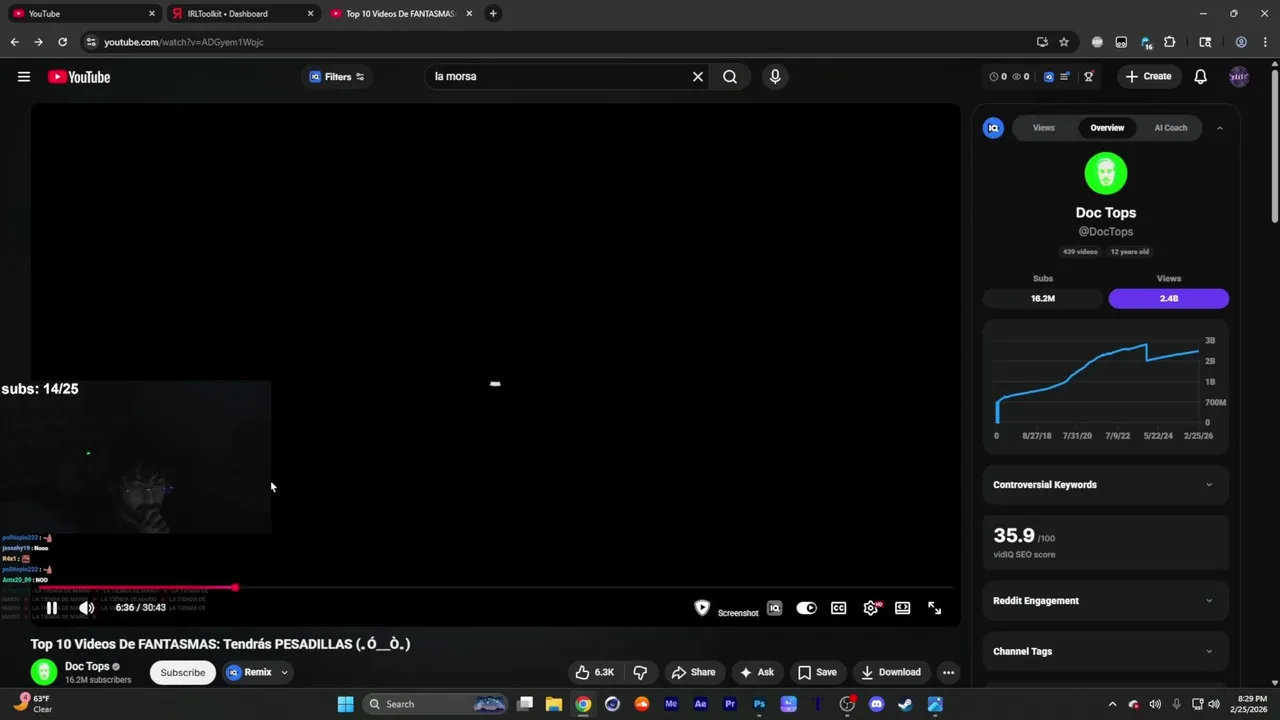Click the address bar URL
The image size is (1280, 720).
point(184,42)
